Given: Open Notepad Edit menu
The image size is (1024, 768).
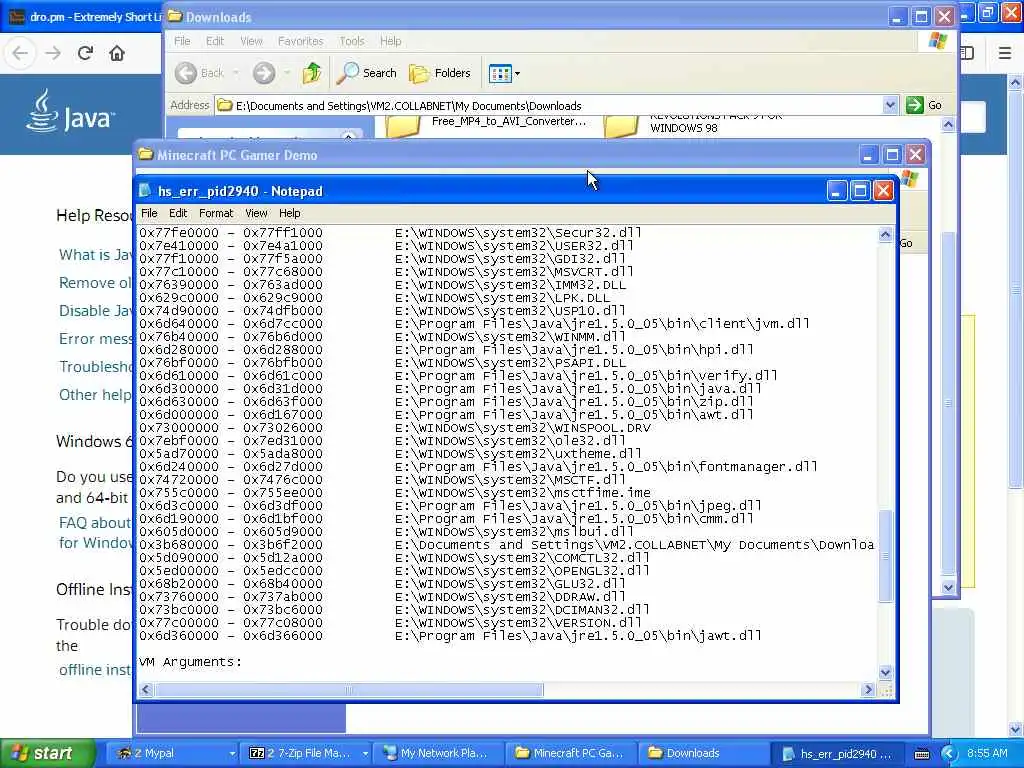Looking at the screenshot, I should [178, 213].
